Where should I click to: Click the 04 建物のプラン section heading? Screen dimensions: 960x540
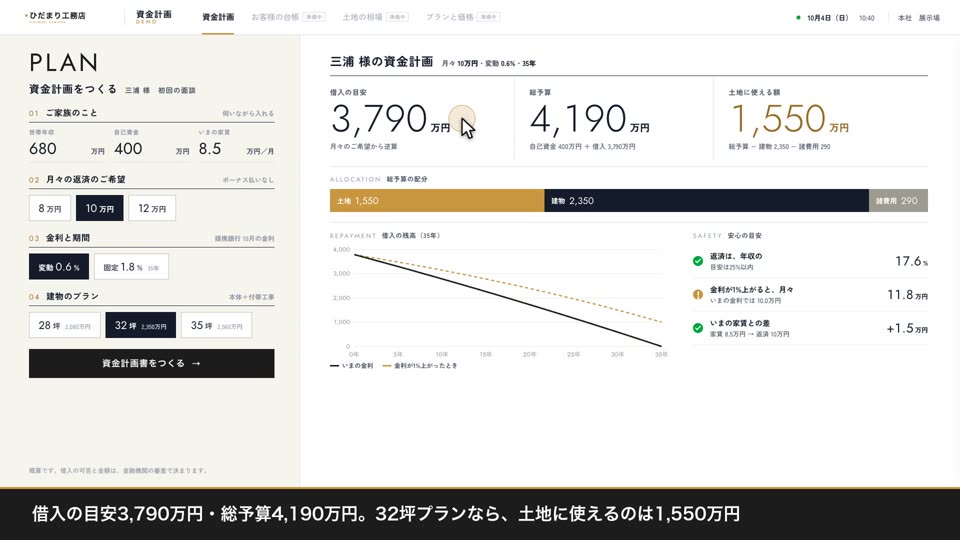[x=64, y=296]
